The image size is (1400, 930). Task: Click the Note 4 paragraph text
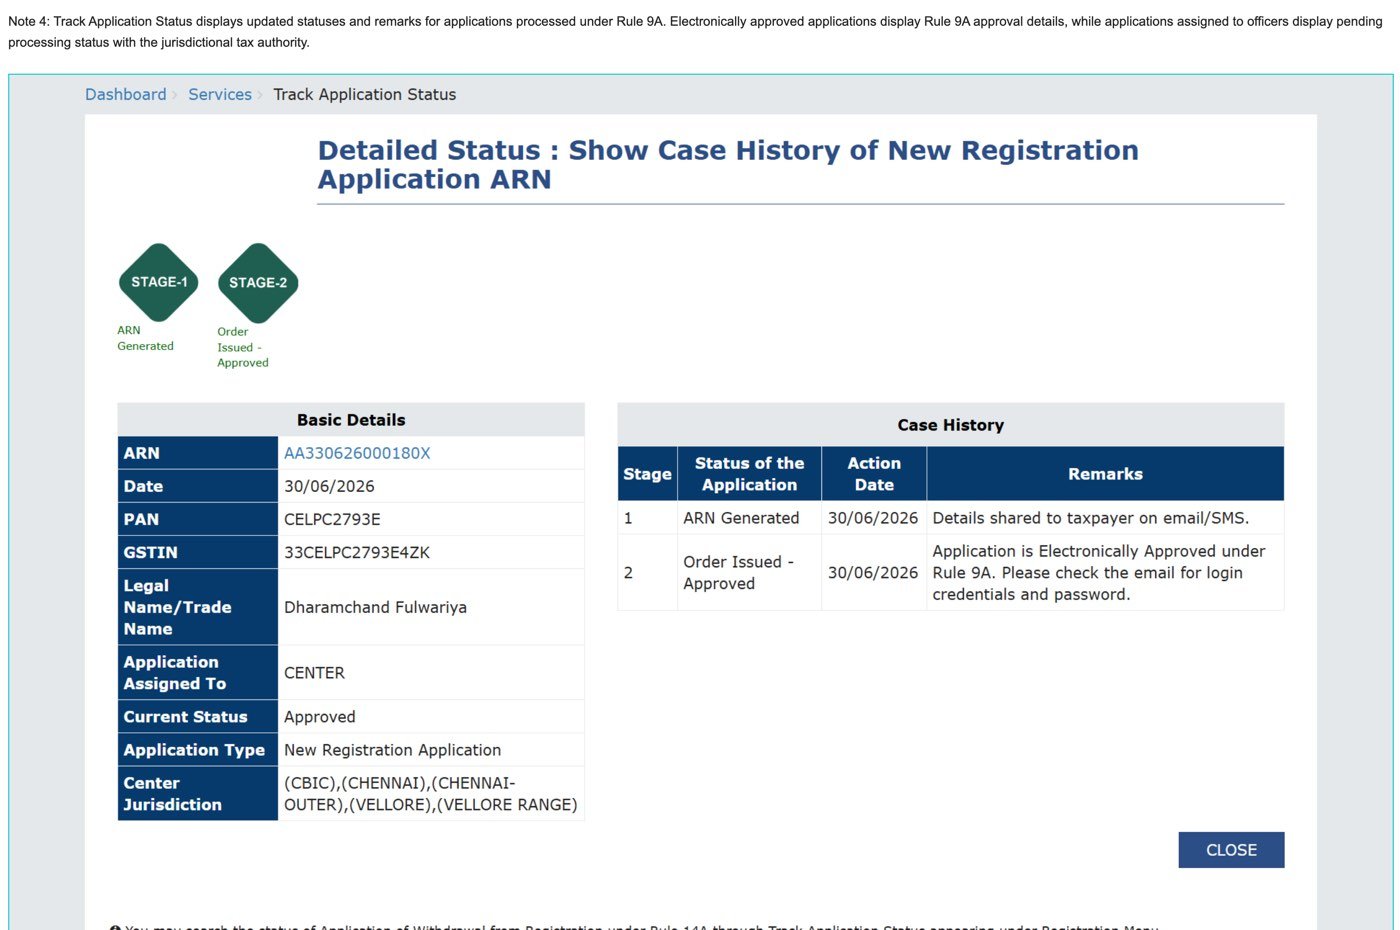(695, 32)
